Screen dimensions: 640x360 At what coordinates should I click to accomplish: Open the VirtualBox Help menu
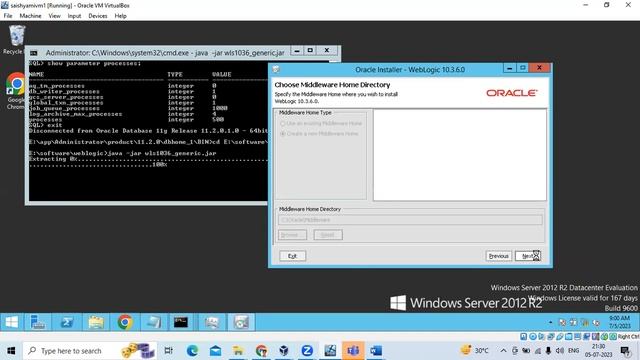[120, 16]
